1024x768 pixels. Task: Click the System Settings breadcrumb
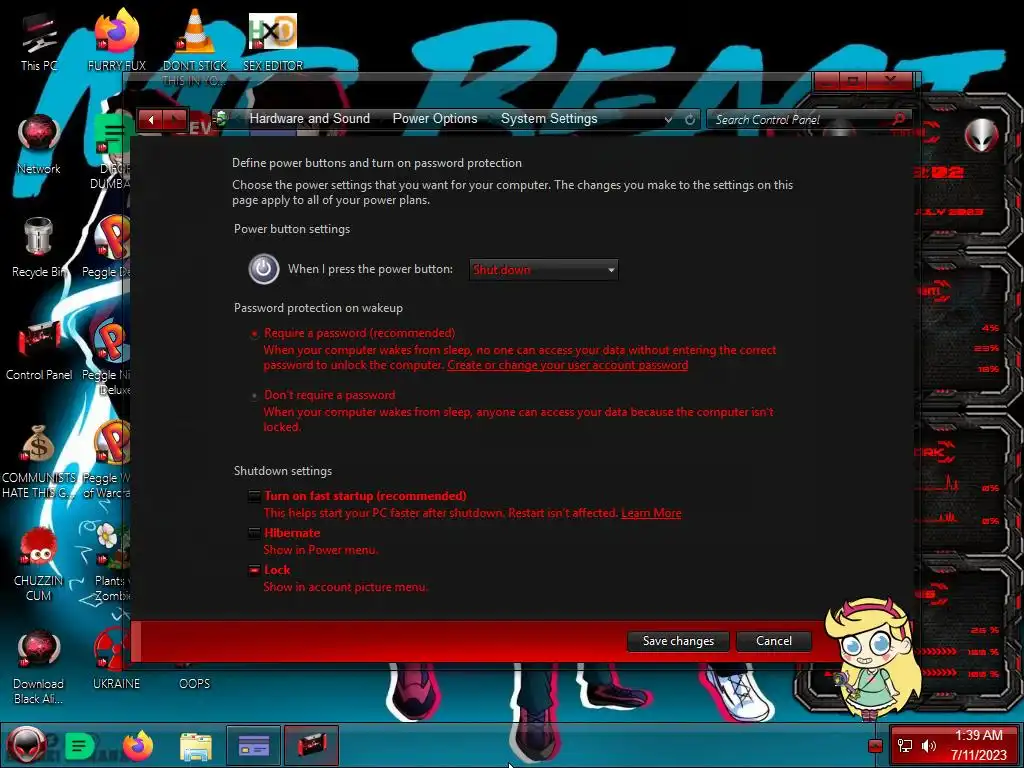(x=549, y=118)
